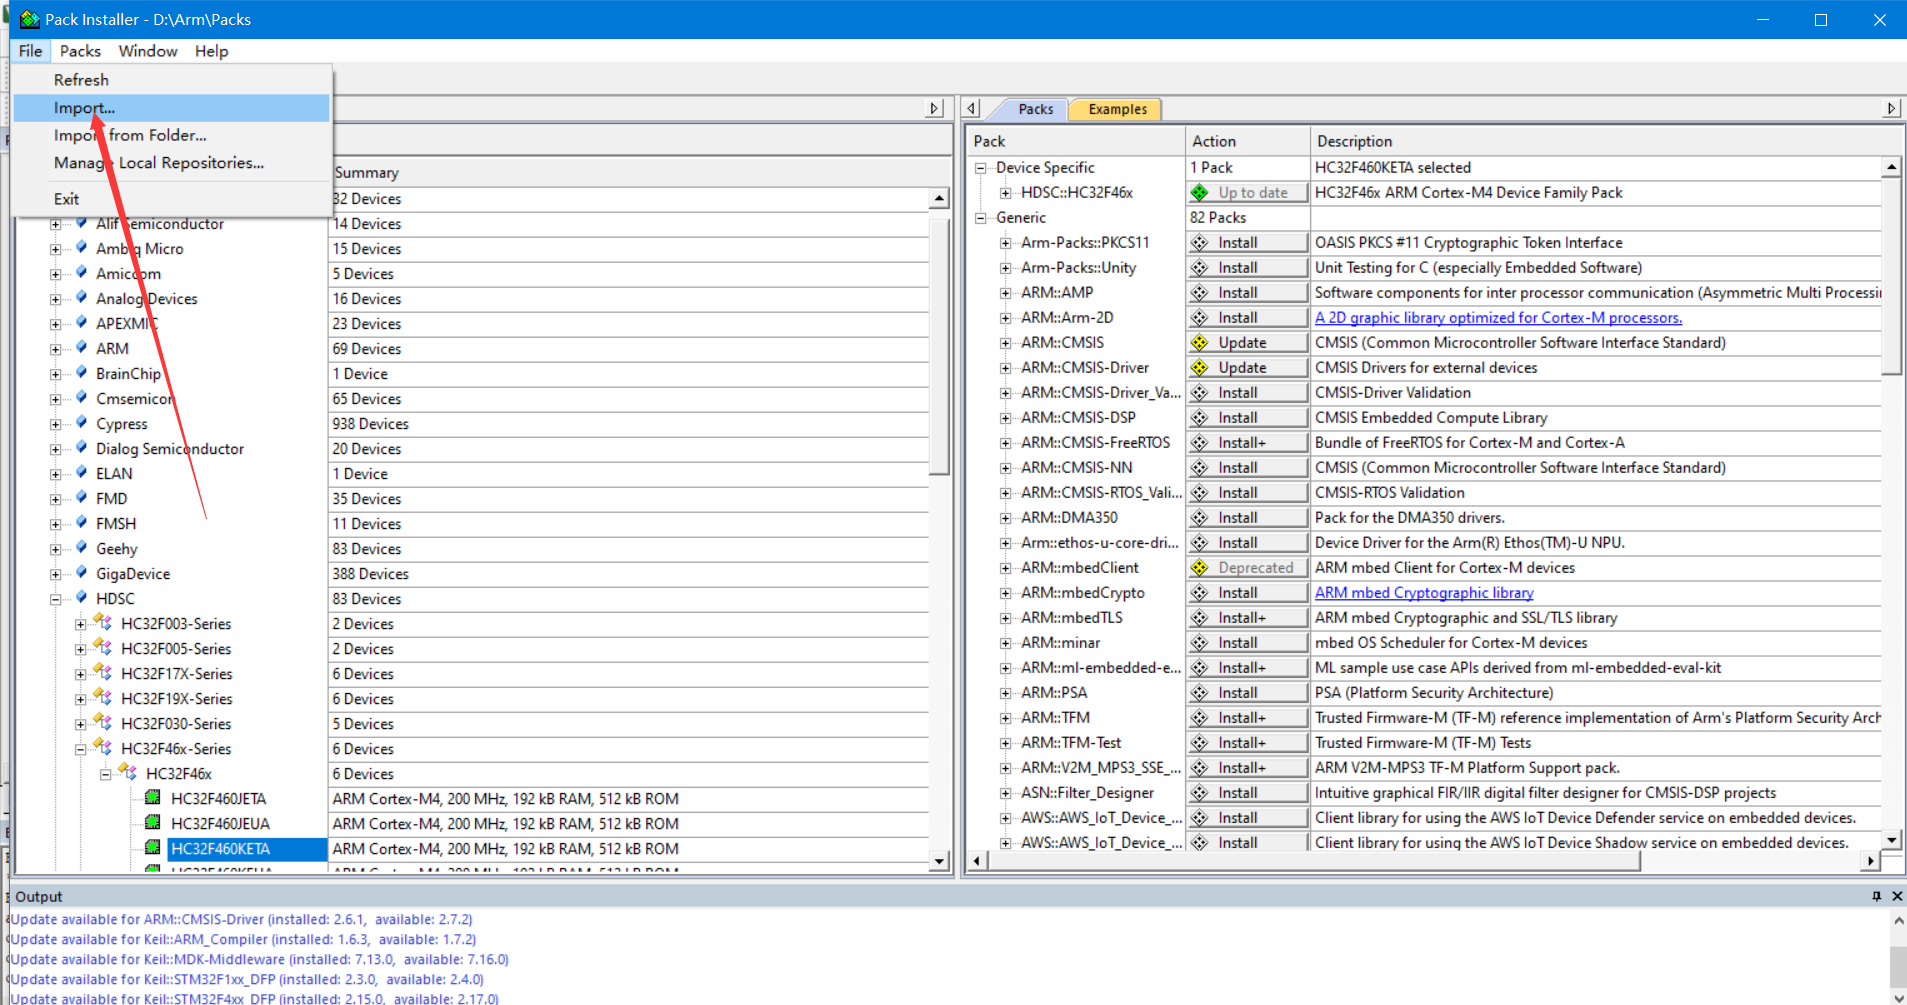
Task: Click the Pack Installer title bar icon
Action: [x=30, y=19]
